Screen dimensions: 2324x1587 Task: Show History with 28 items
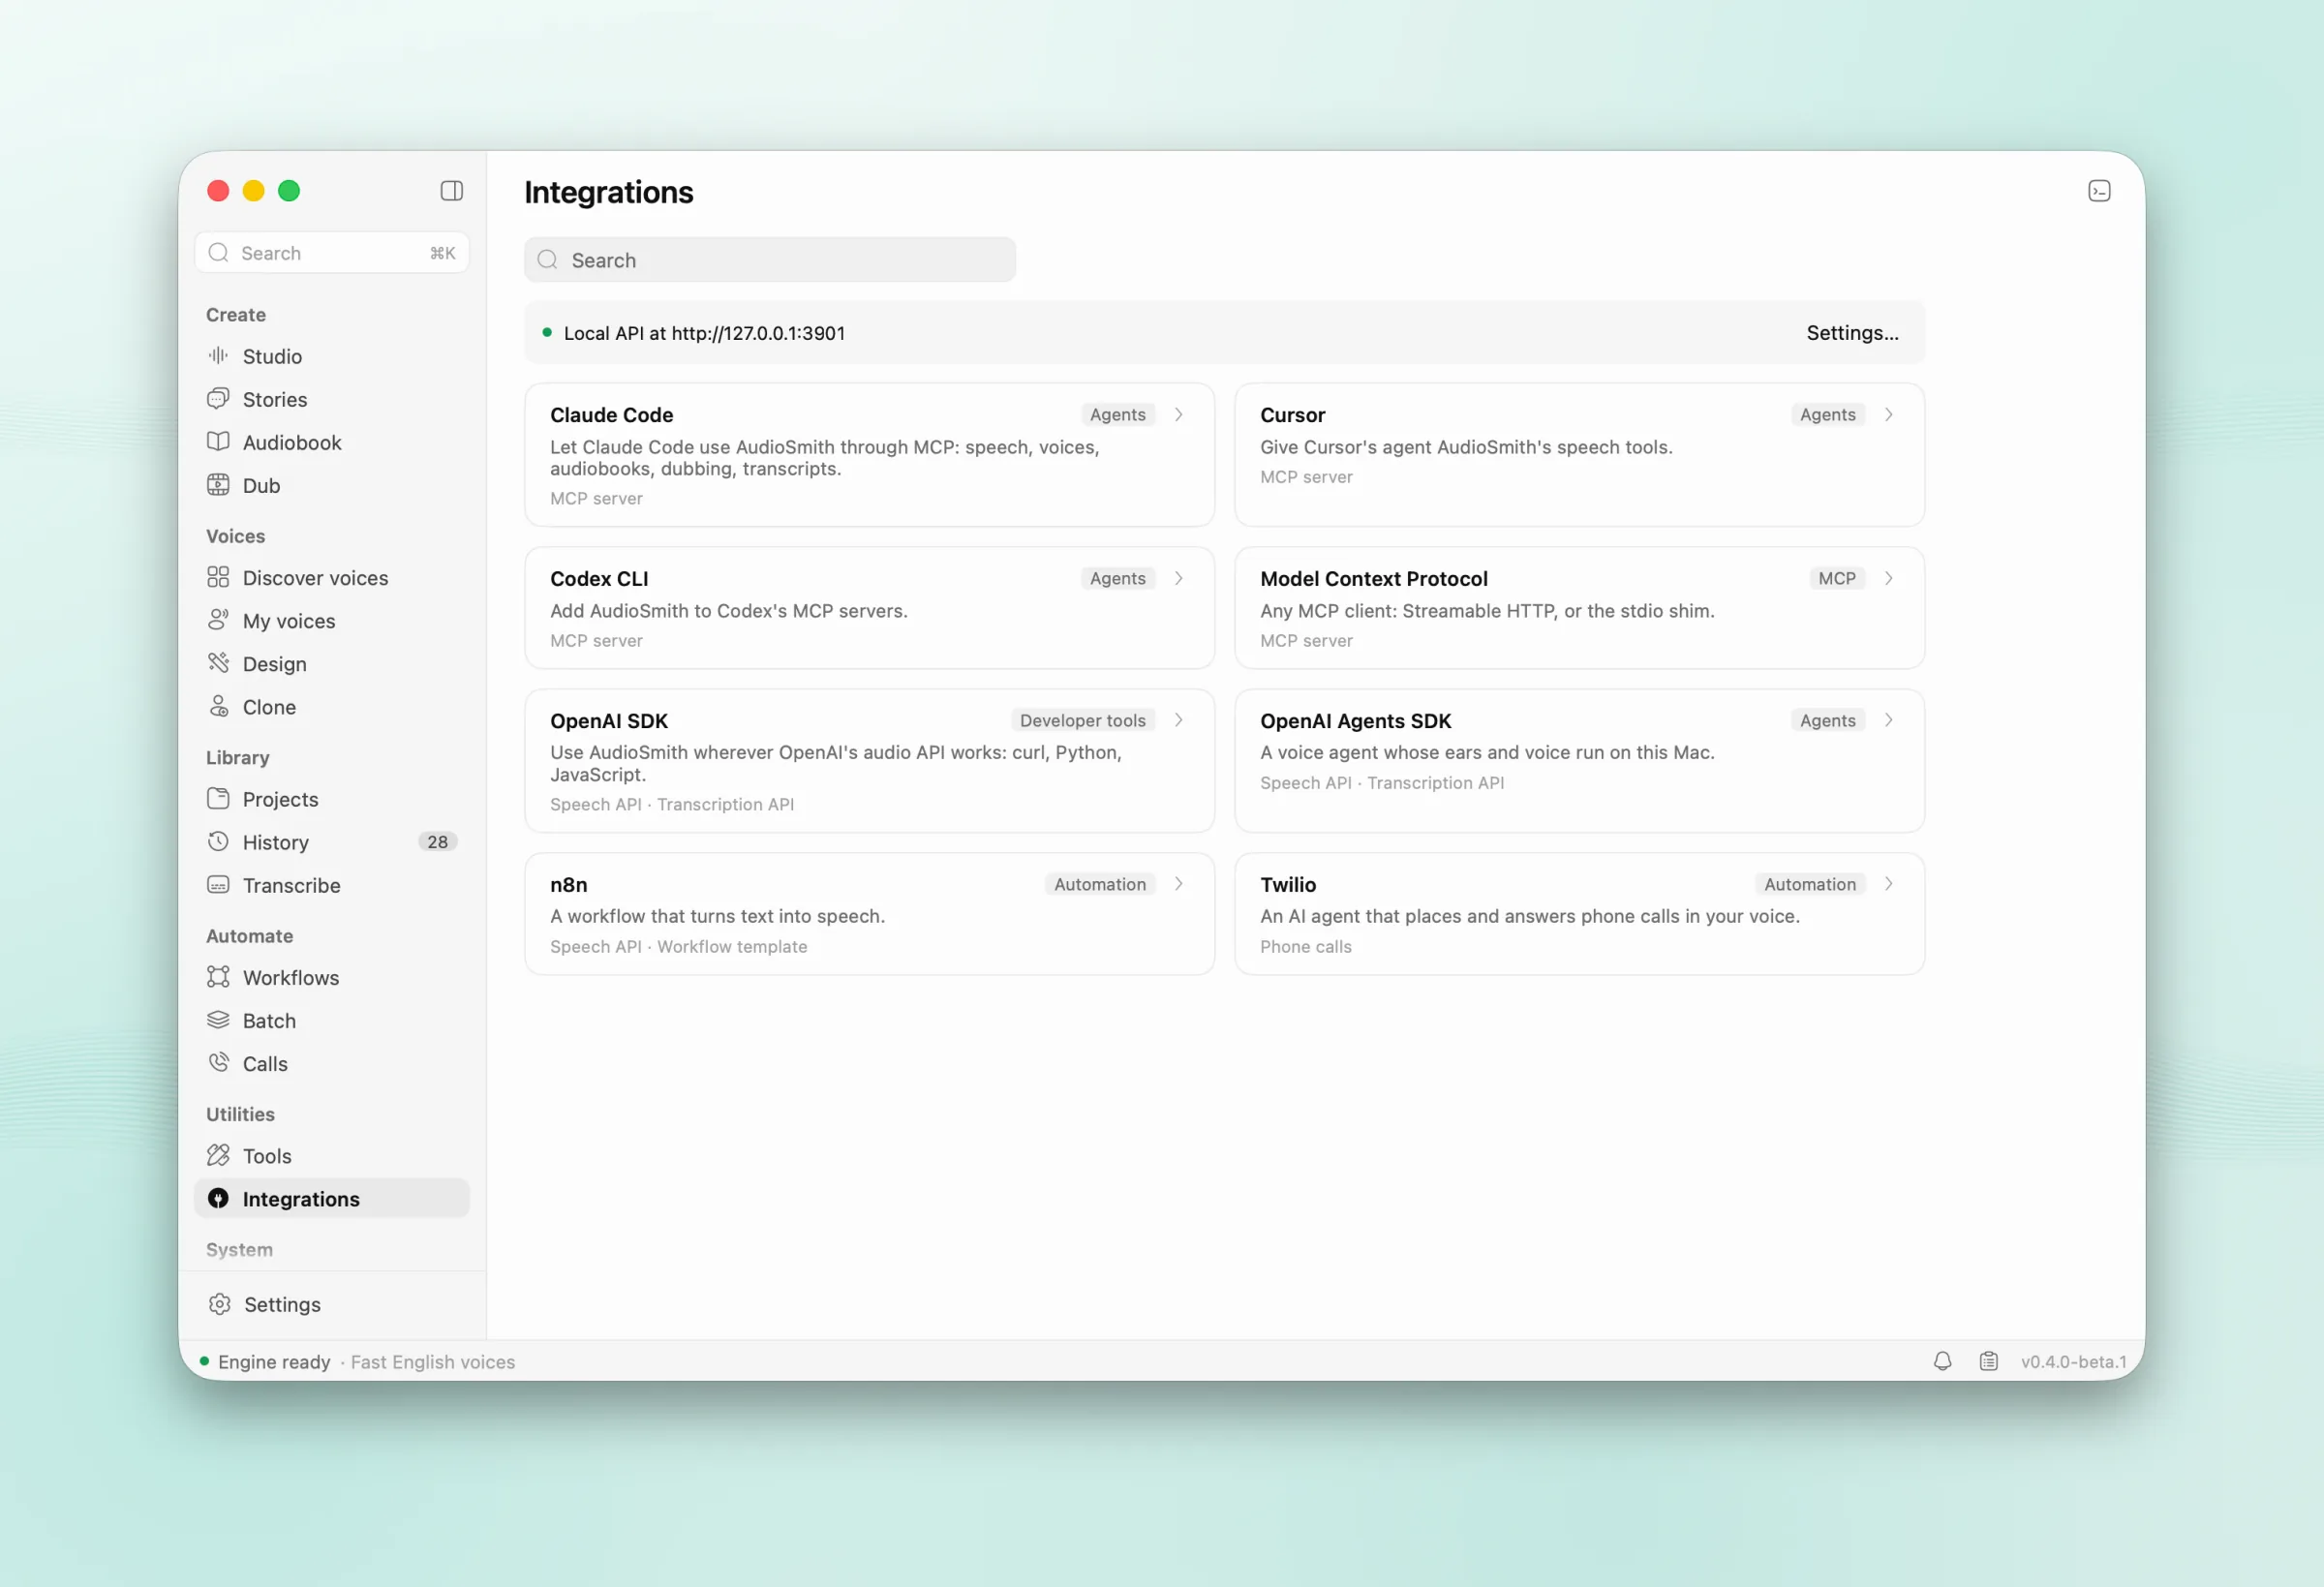tap(332, 842)
